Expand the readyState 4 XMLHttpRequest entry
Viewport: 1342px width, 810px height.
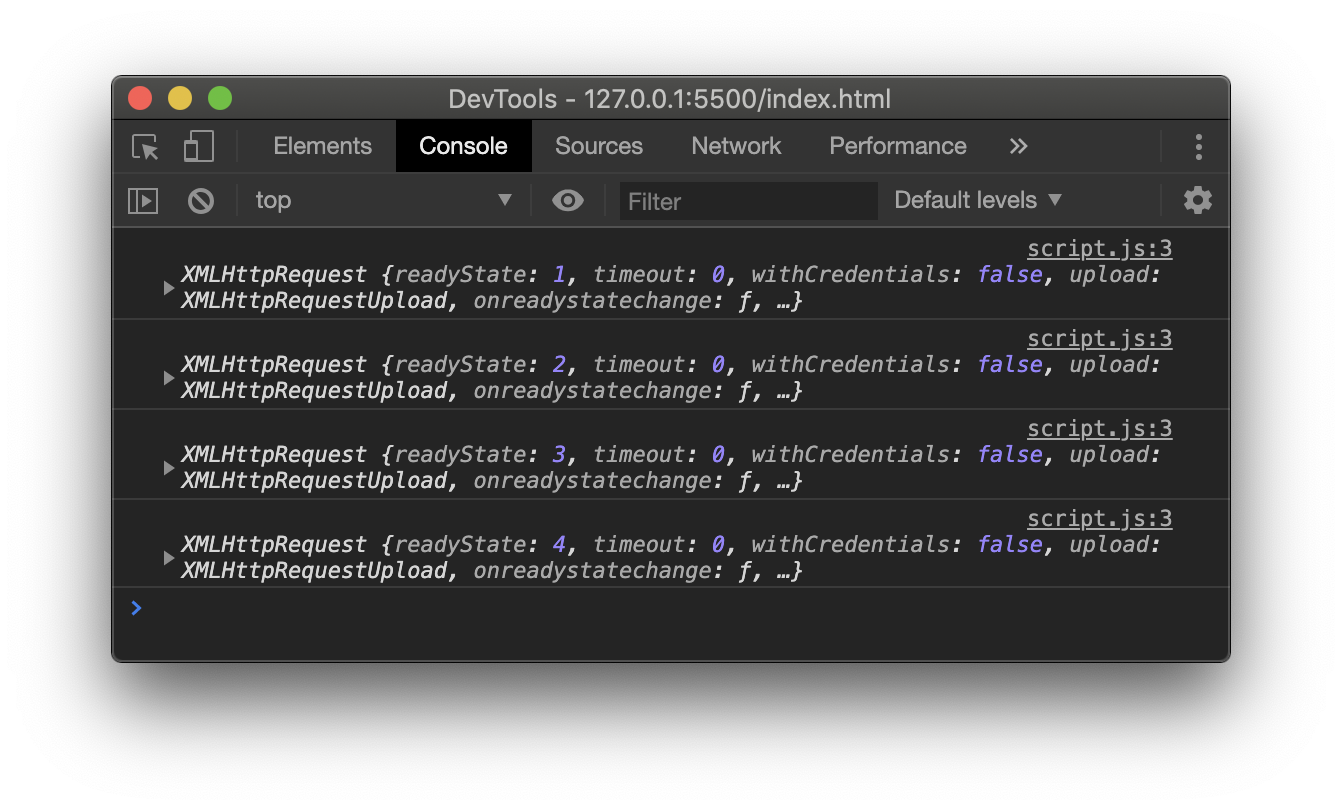pos(168,557)
